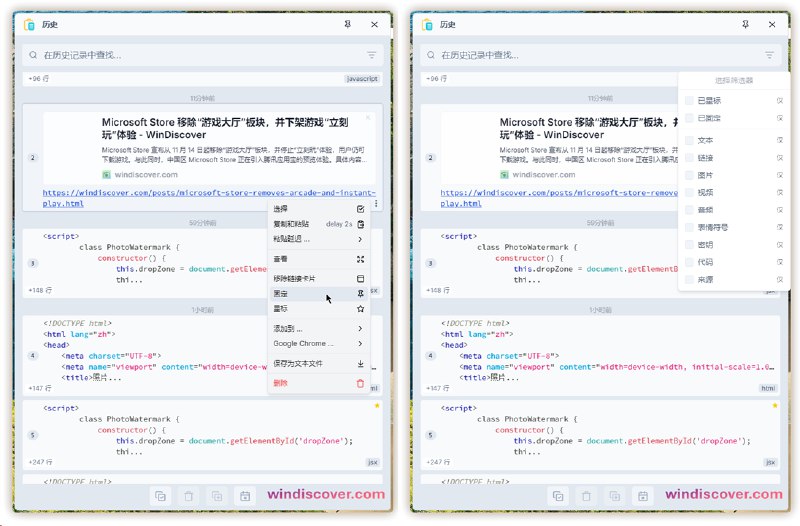The height and width of the screenshot is (526, 800).
Task: Open the windiscover.com post link in the right window
Action: click(x=559, y=198)
